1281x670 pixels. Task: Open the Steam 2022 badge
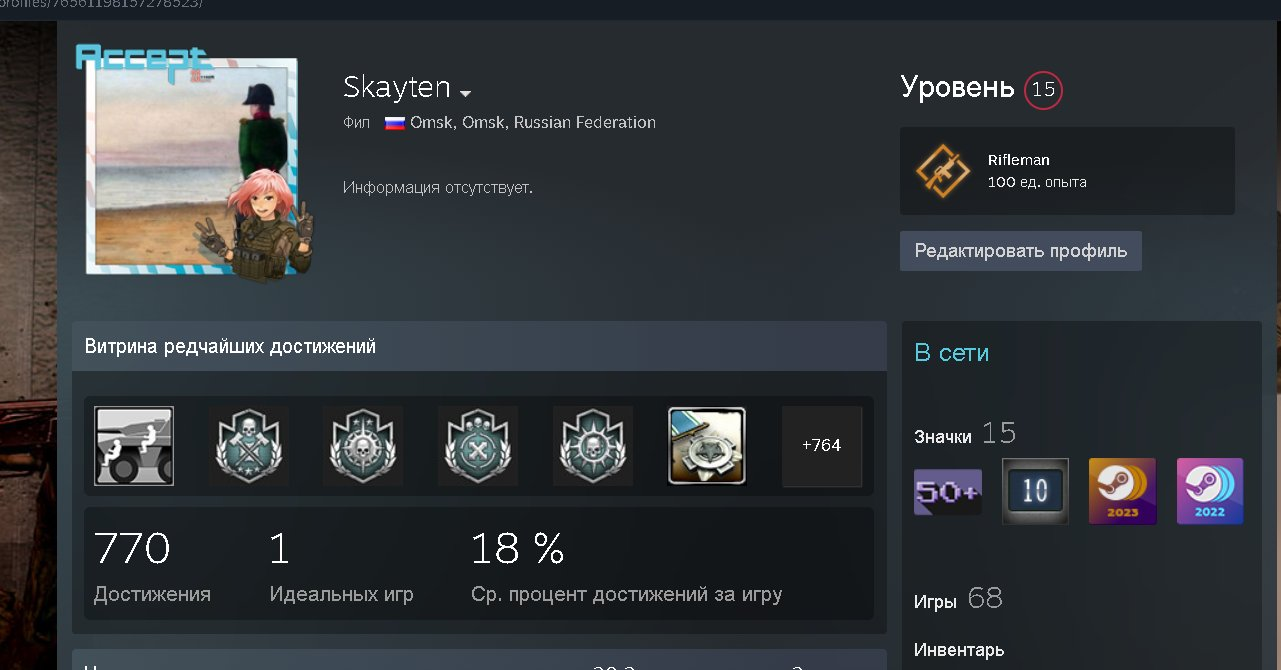click(1210, 491)
